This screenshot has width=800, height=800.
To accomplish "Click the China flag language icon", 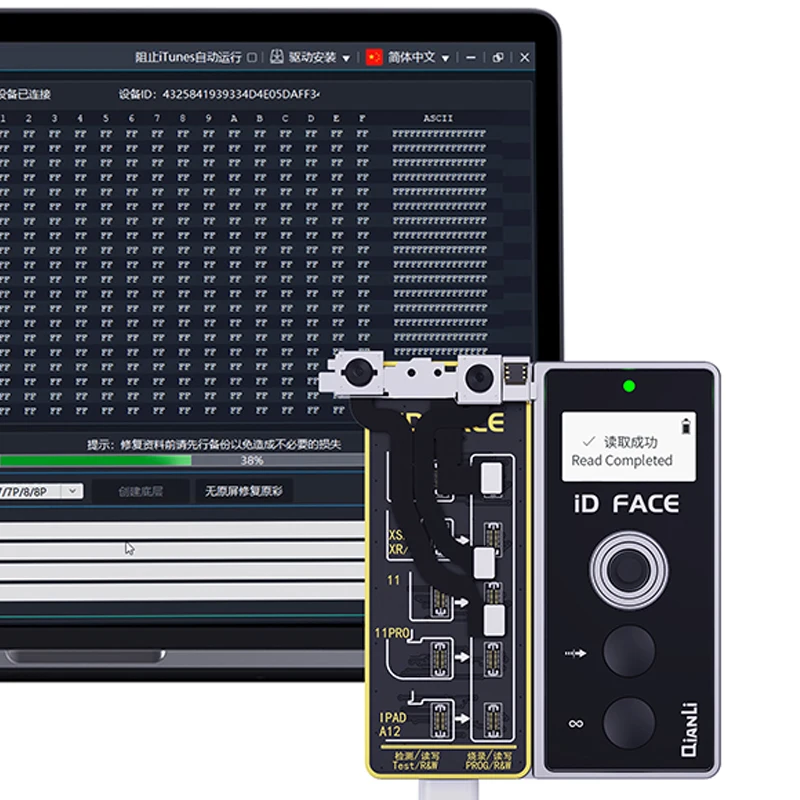I will [x=374, y=57].
